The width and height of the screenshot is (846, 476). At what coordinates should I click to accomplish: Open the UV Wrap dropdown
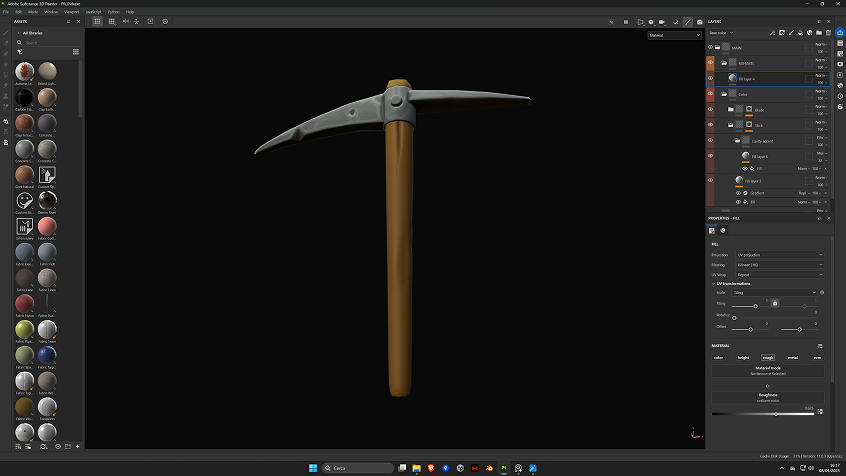[780, 274]
